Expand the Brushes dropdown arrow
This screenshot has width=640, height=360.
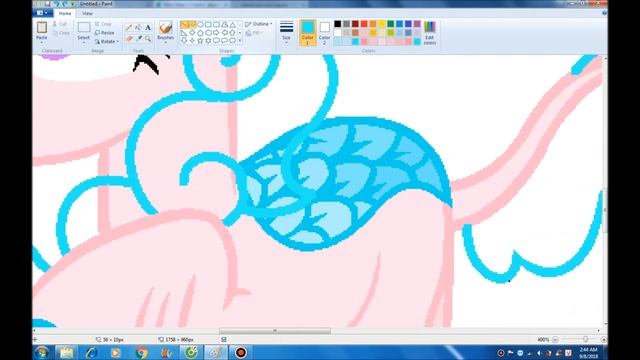coord(165,42)
